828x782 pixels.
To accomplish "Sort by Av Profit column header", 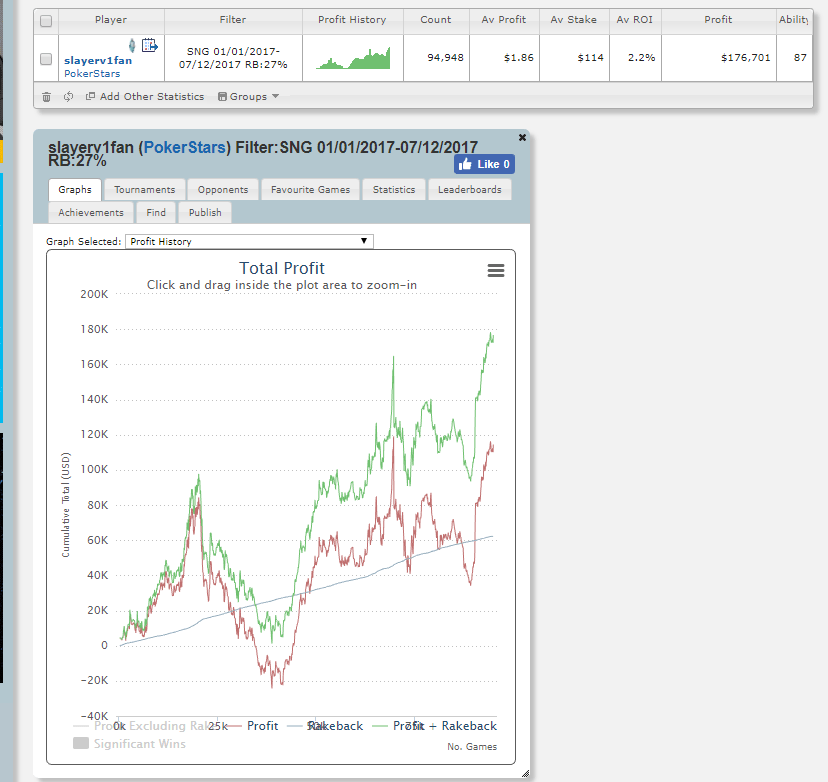I will pos(504,20).
